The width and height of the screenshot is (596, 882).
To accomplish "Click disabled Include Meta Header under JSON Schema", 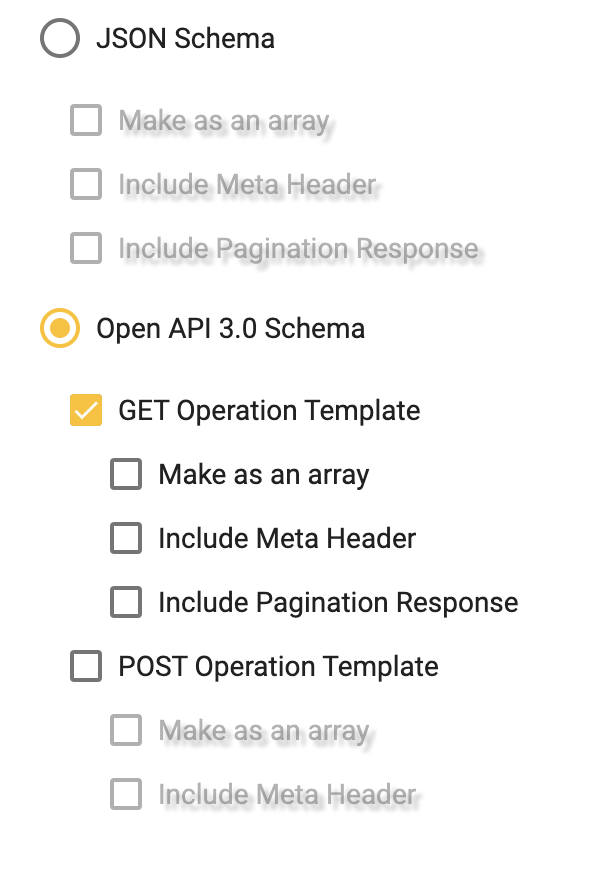I will [x=86, y=184].
